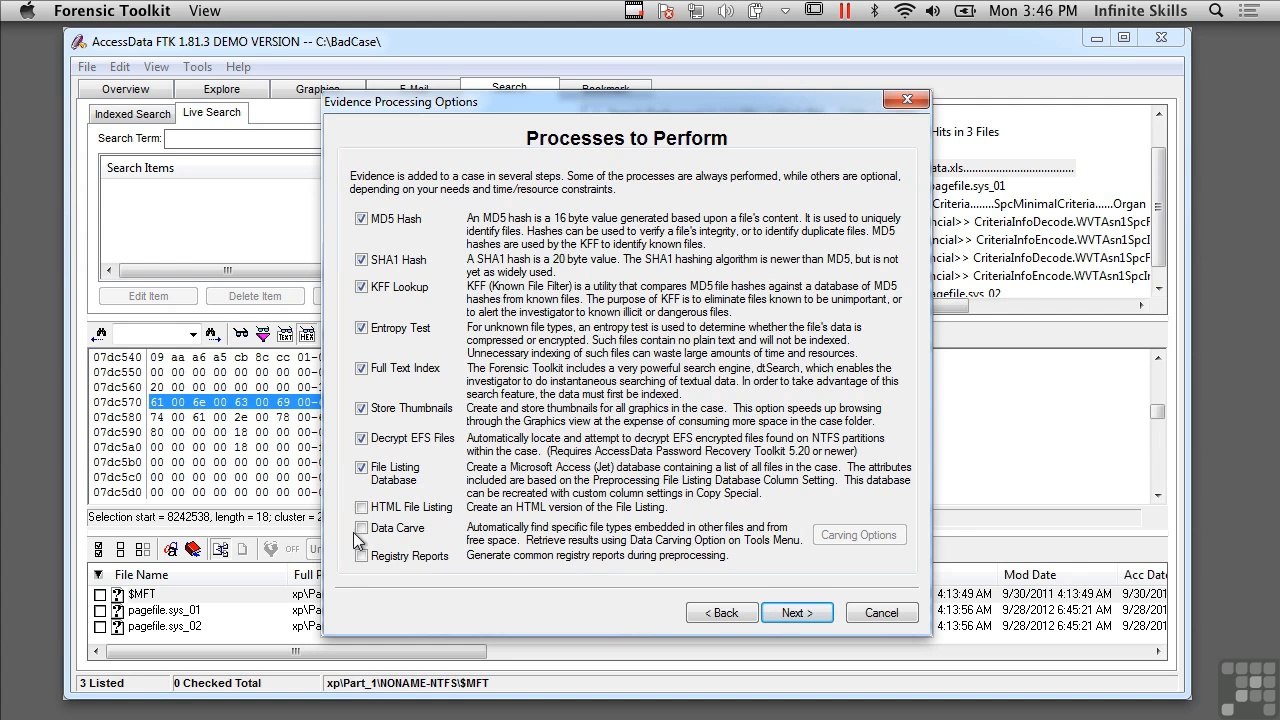Uncheck the File Listing Database option
Viewport: 1280px width, 720px height.
(x=361, y=467)
